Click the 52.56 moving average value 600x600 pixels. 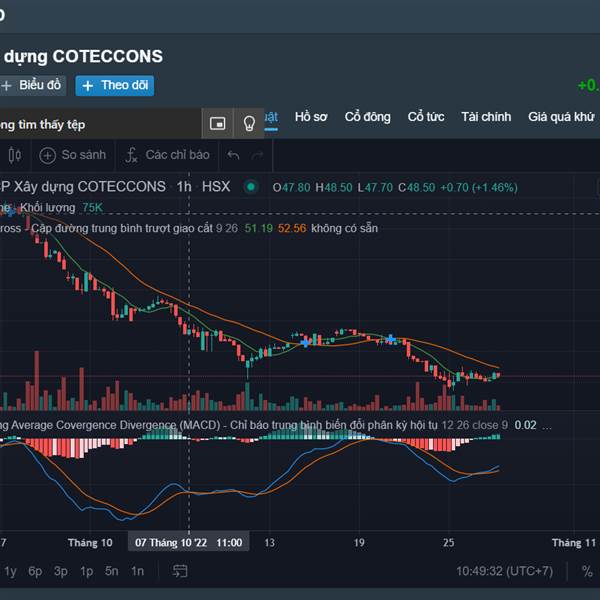tap(292, 228)
